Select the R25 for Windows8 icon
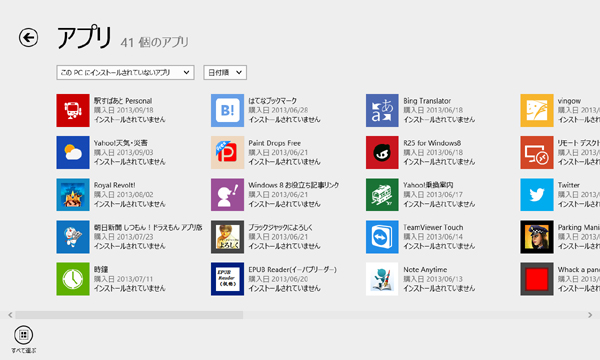This screenshot has height=360, width=600. coord(382,152)
